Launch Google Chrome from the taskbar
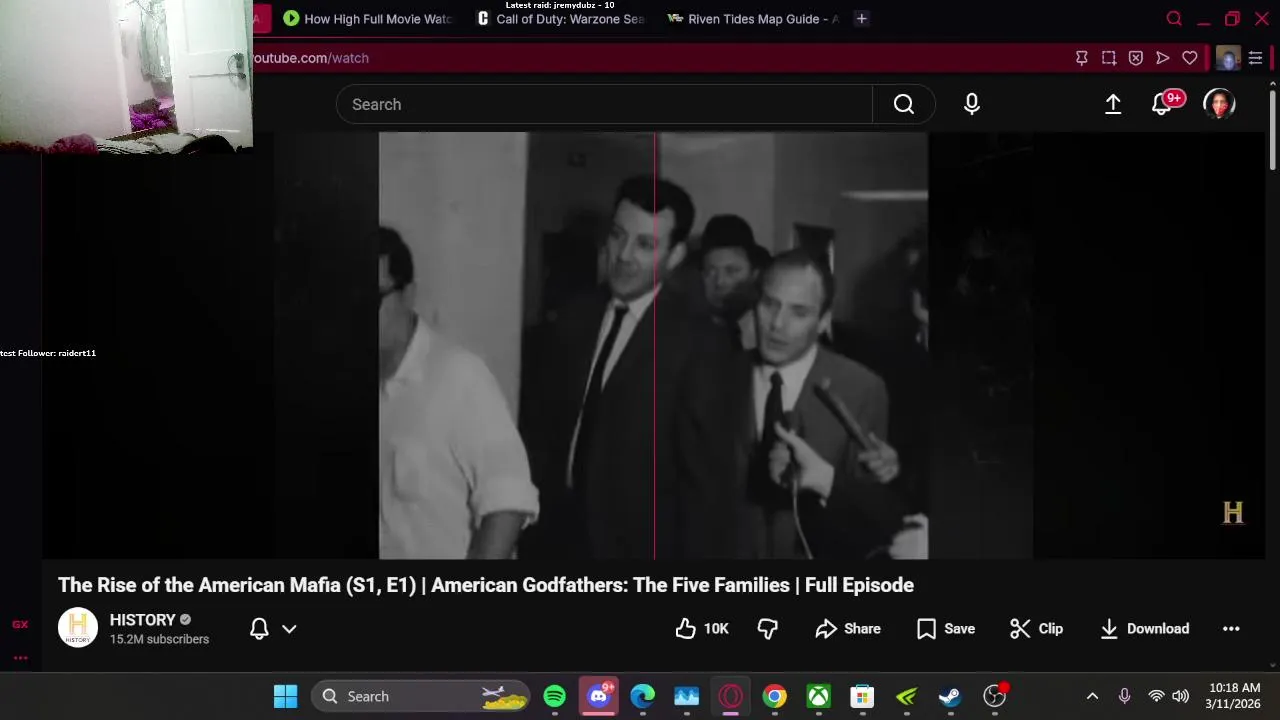This screenshot has width=1280, height=720. point(775,696)
